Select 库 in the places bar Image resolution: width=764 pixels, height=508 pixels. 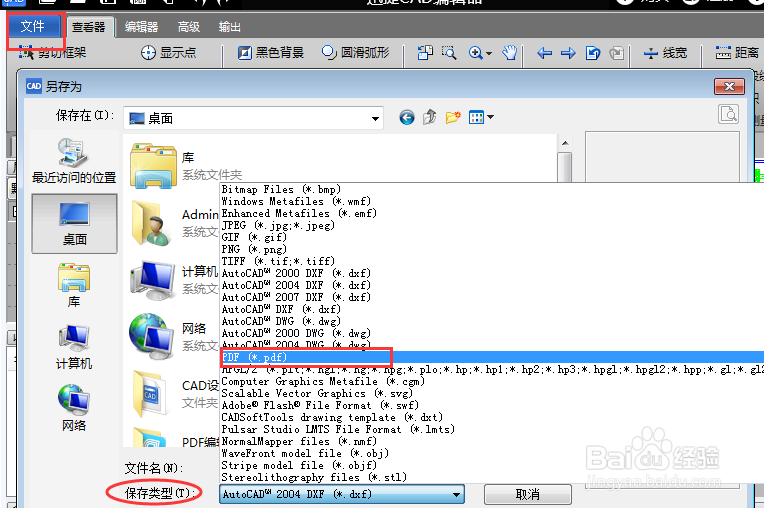click(74, 285)
